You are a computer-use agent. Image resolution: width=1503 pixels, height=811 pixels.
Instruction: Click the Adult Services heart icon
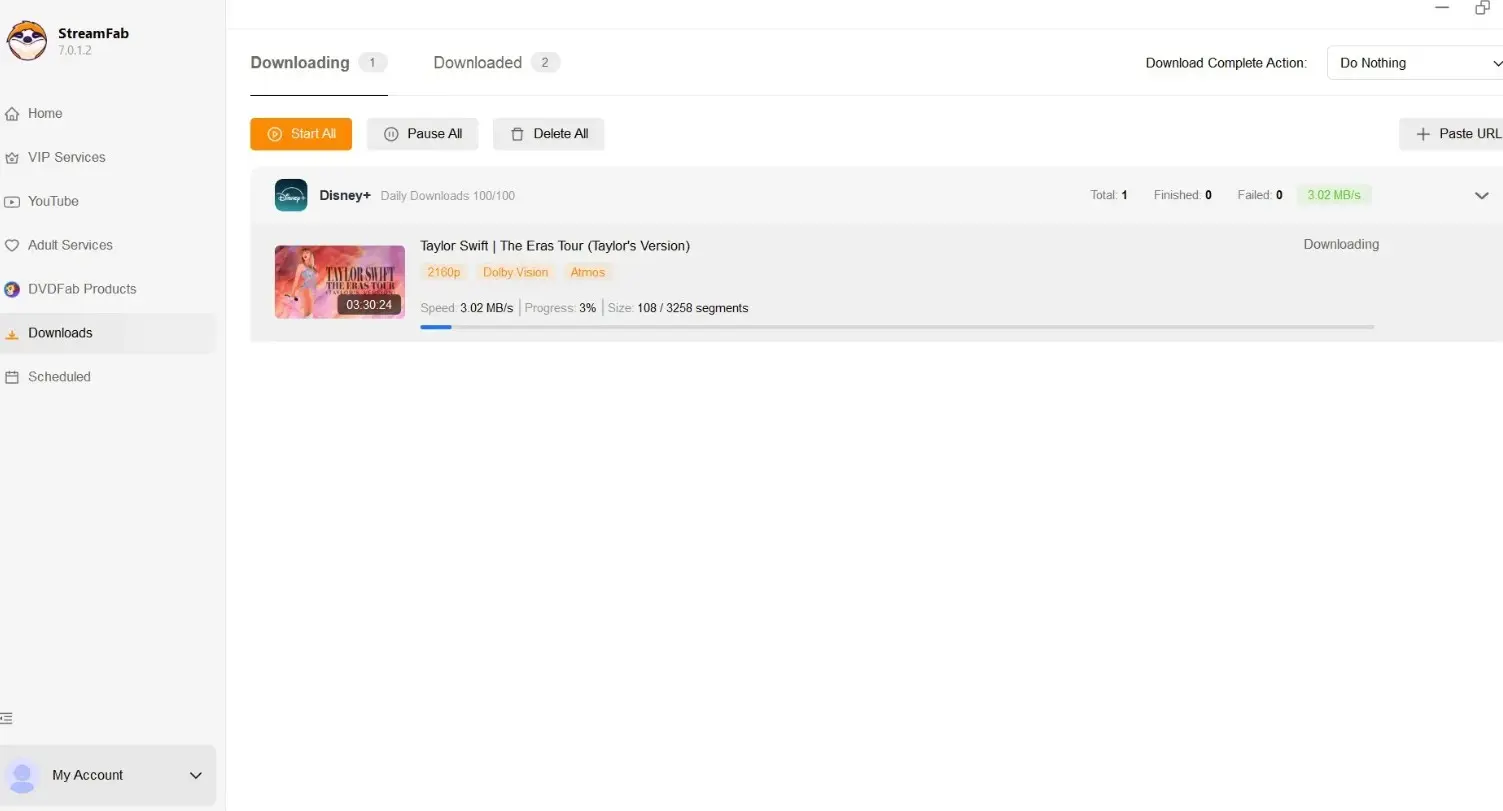pyautogui.click(x=12, y=246)
